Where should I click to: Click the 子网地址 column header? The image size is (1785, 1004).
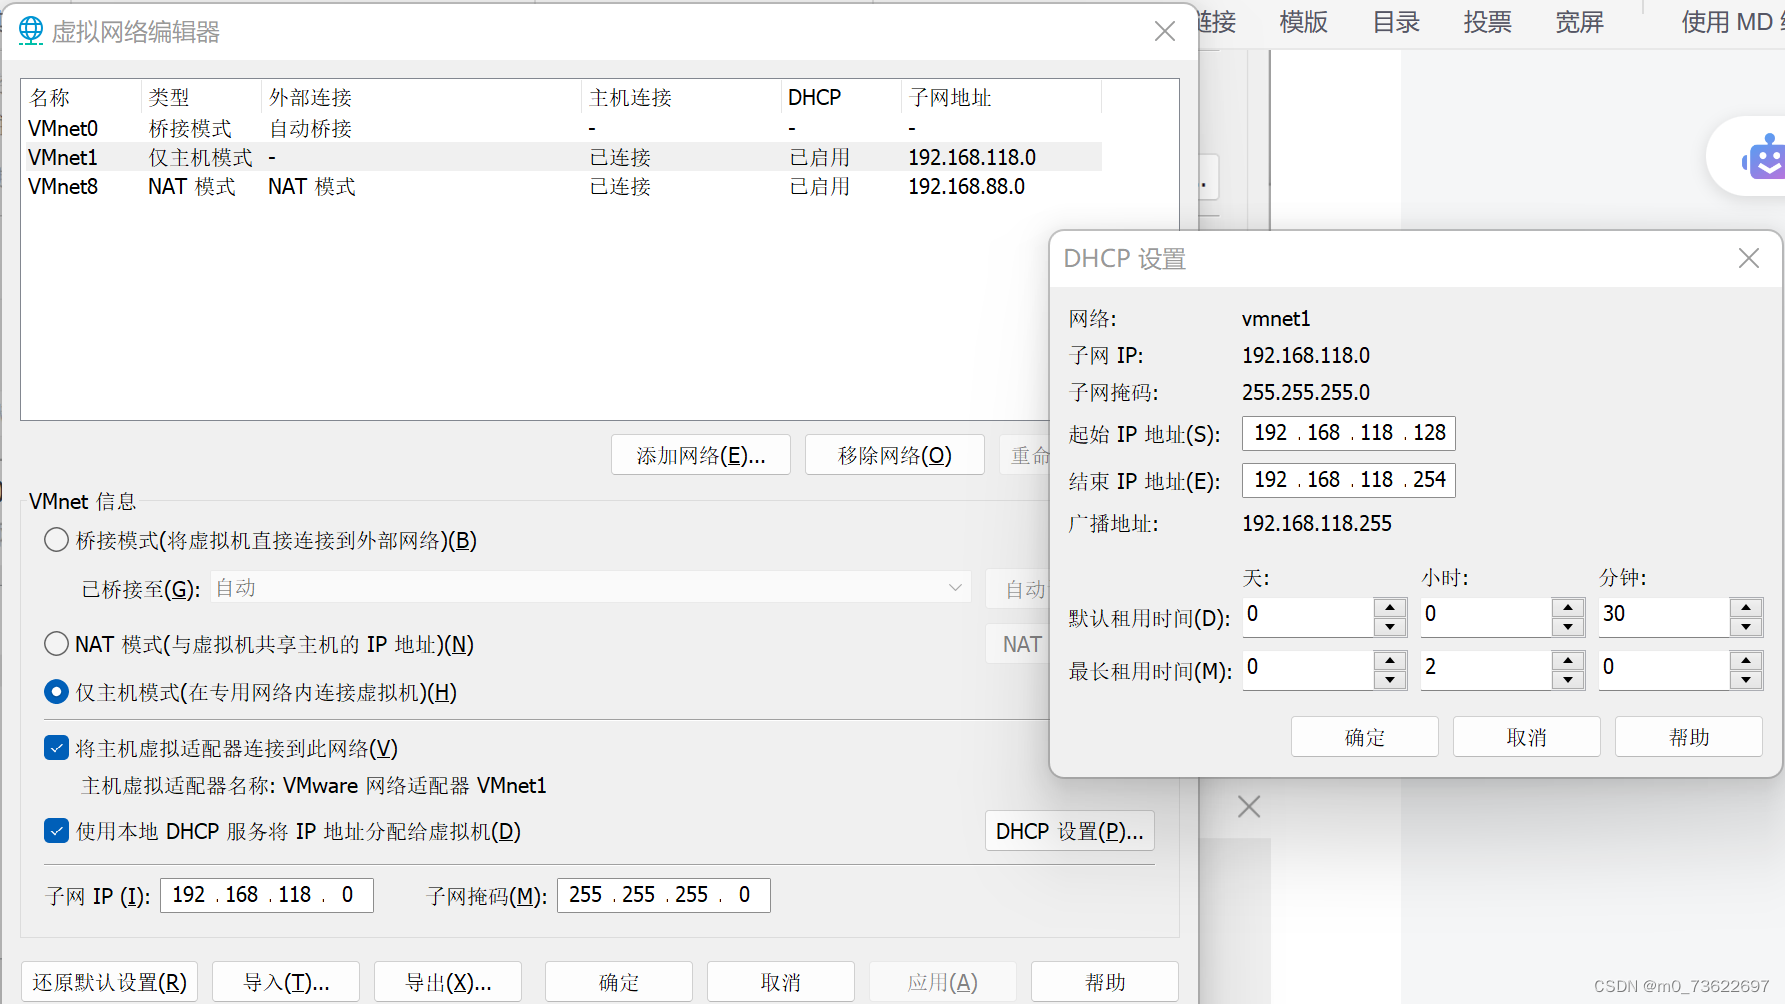coord(1002,97)
